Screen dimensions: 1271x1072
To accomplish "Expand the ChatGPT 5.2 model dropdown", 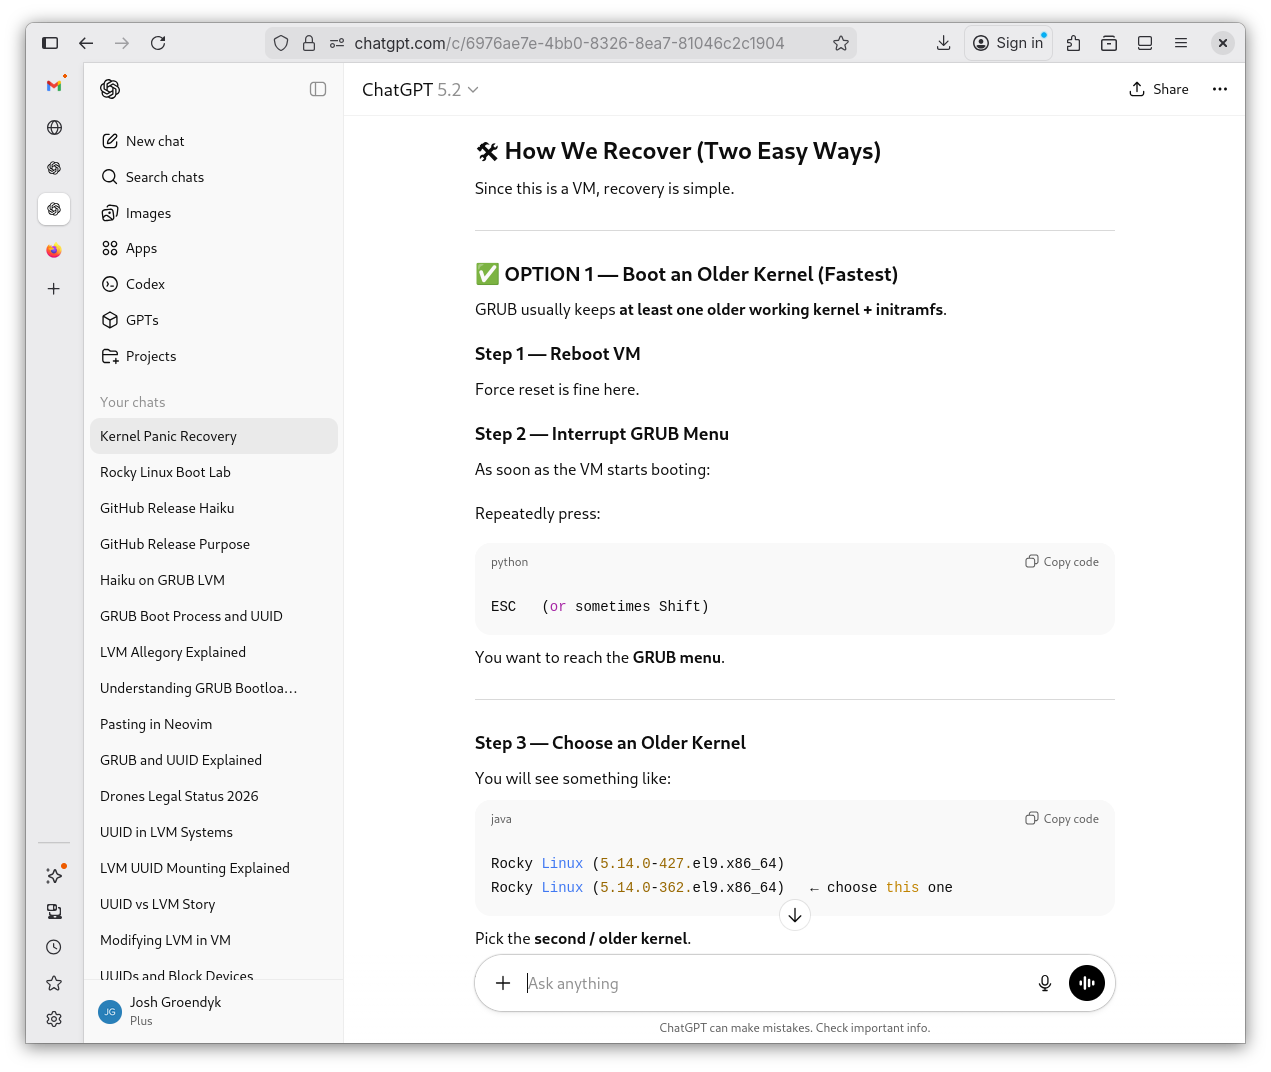I will (x=420, y=90).
